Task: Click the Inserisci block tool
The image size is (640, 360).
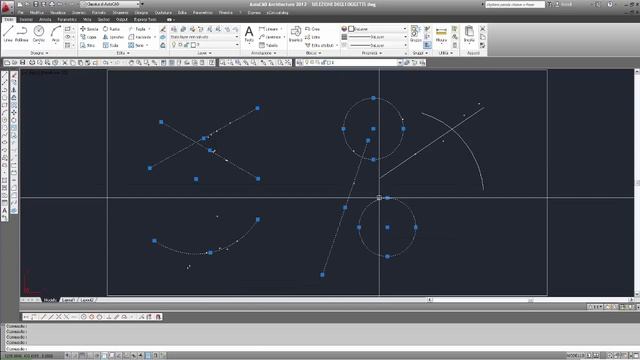Action: [296, 33]
